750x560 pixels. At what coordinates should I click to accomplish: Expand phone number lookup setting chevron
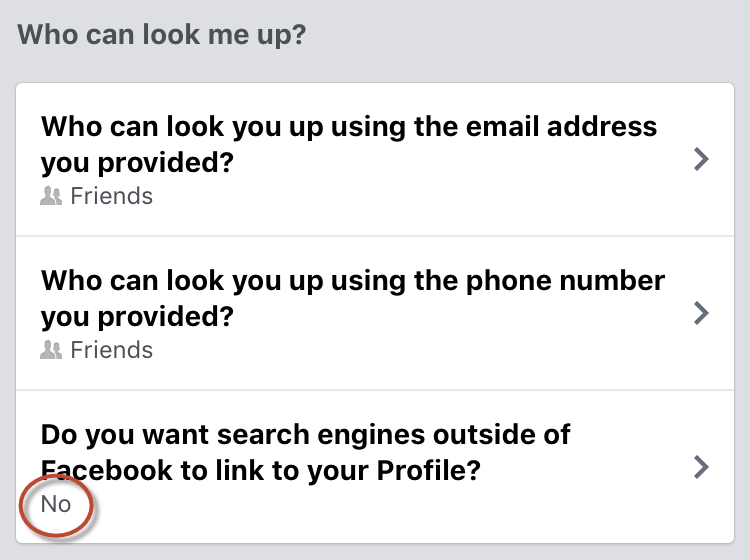pos(701,313)
